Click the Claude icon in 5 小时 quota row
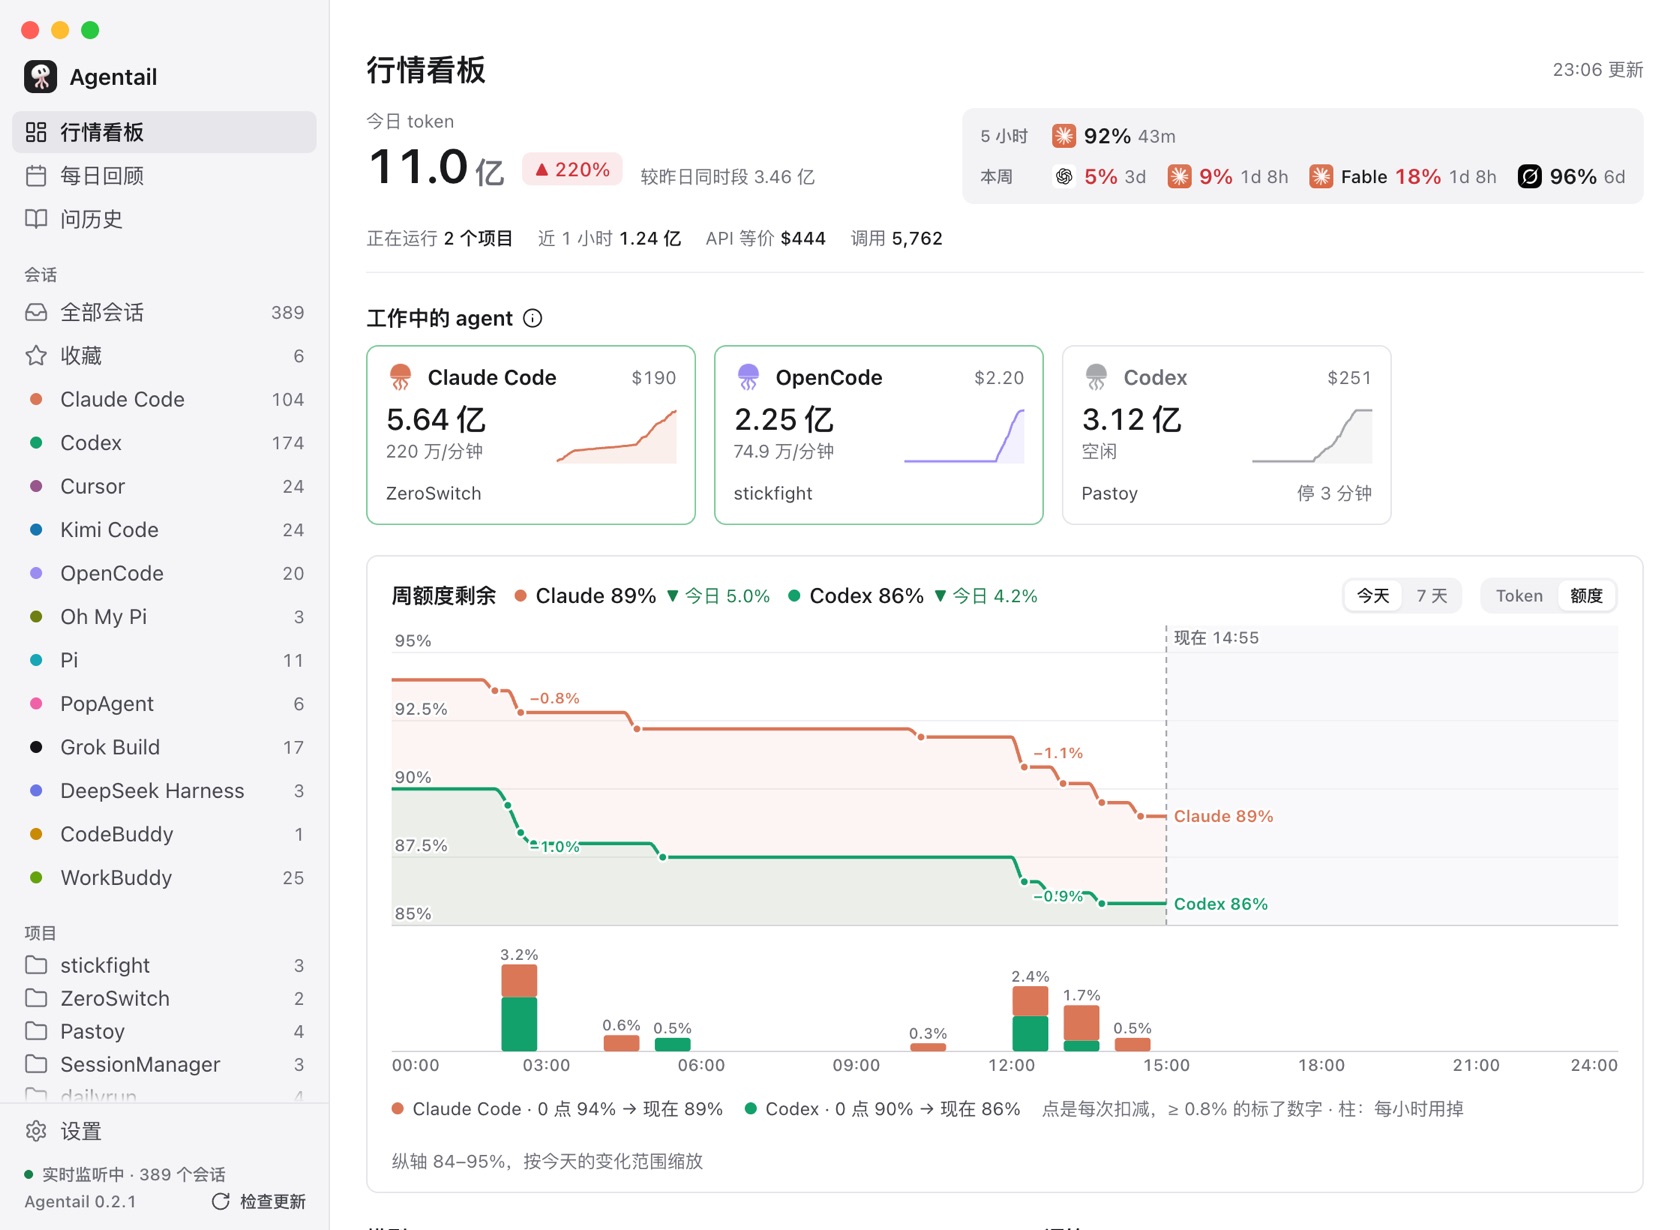Screen dimensions: 1680x1230 point(1064,136)
